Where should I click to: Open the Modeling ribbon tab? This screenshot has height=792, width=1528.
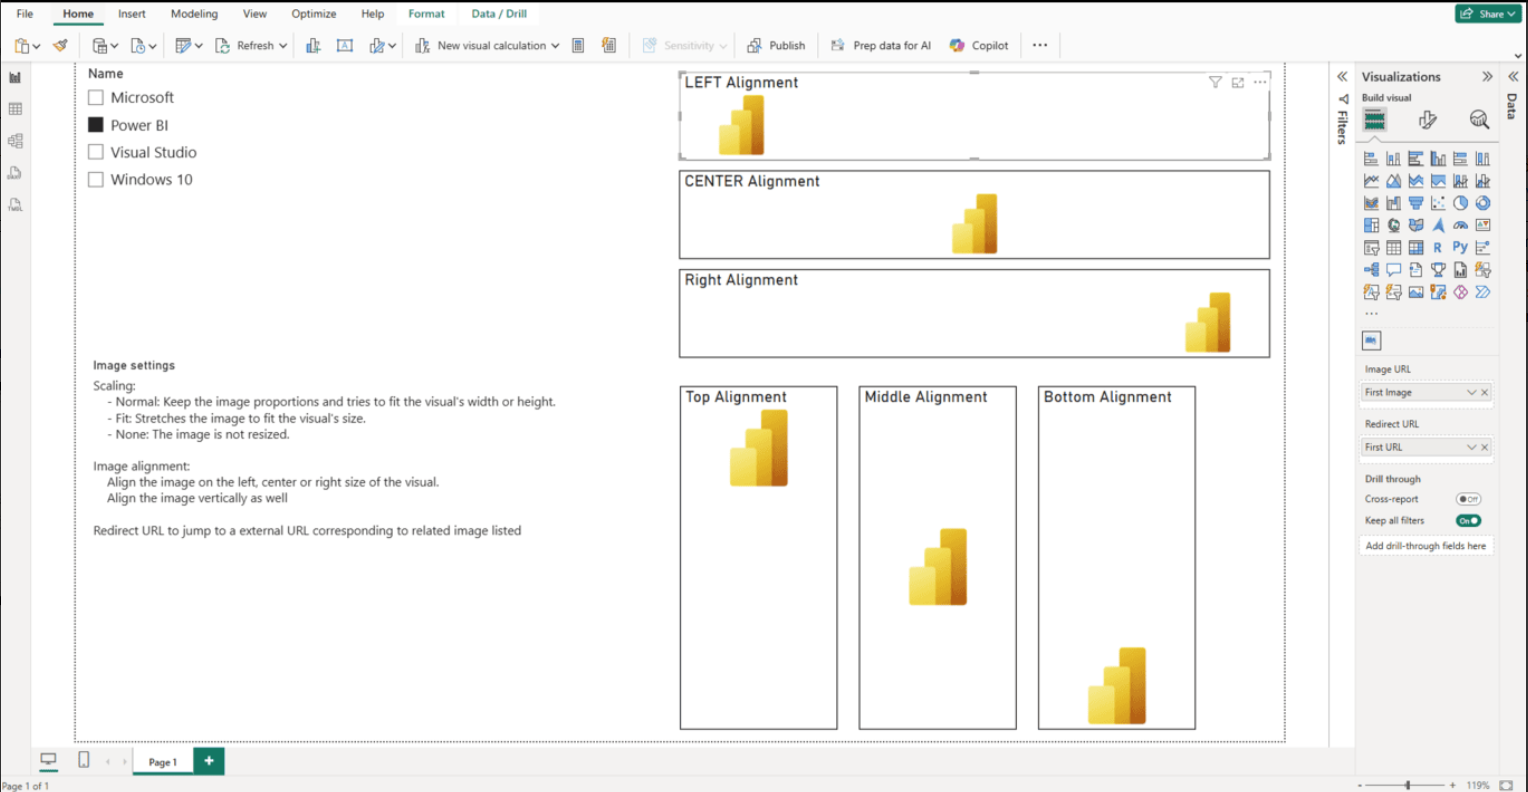click(x=194, y=14)
